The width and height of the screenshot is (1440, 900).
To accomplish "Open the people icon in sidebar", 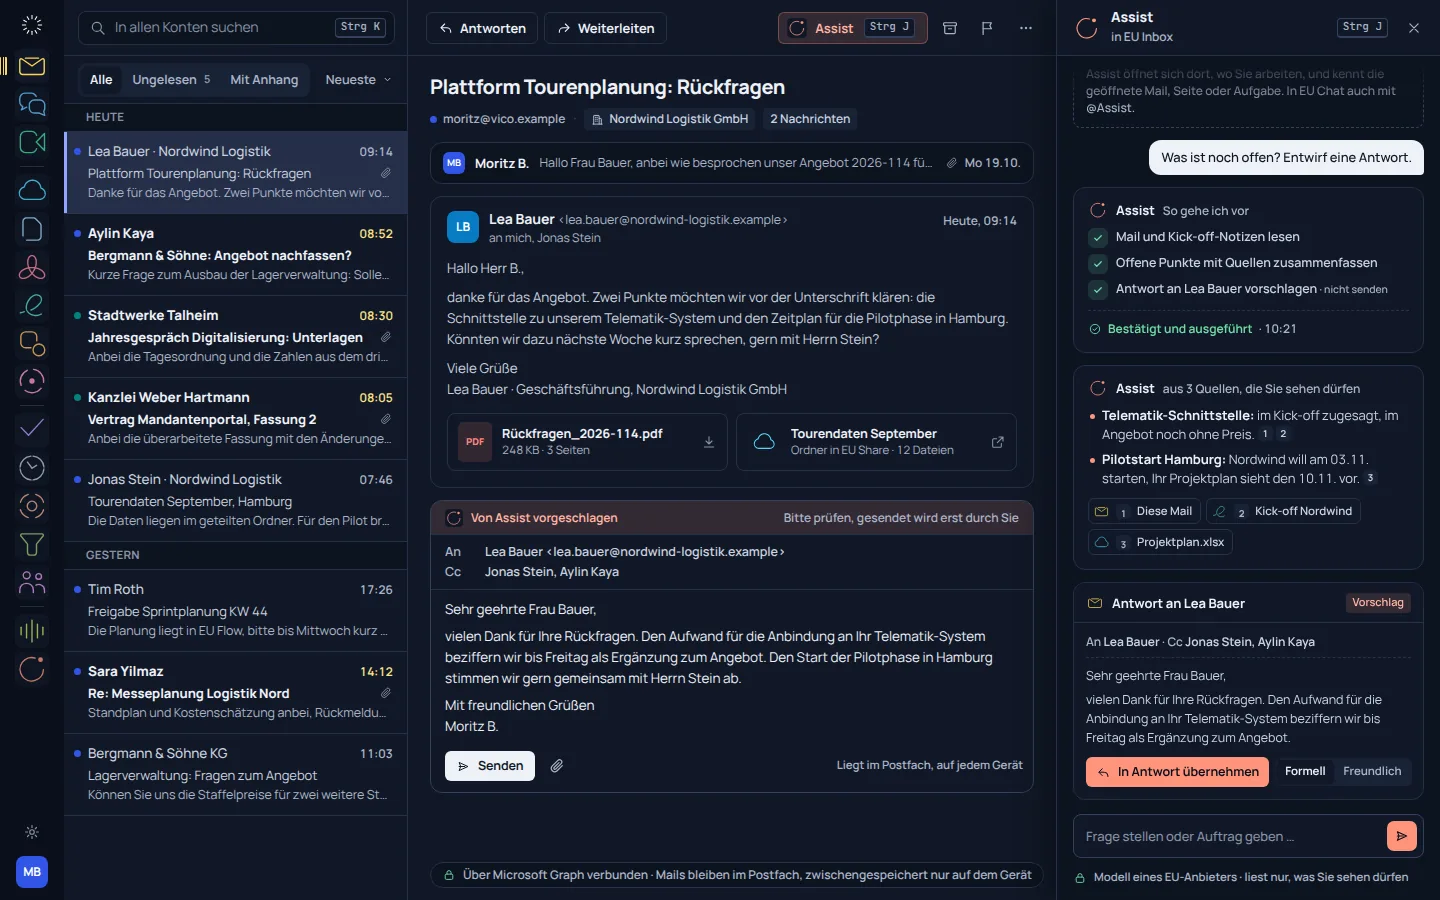I will (x=32, y=582).
